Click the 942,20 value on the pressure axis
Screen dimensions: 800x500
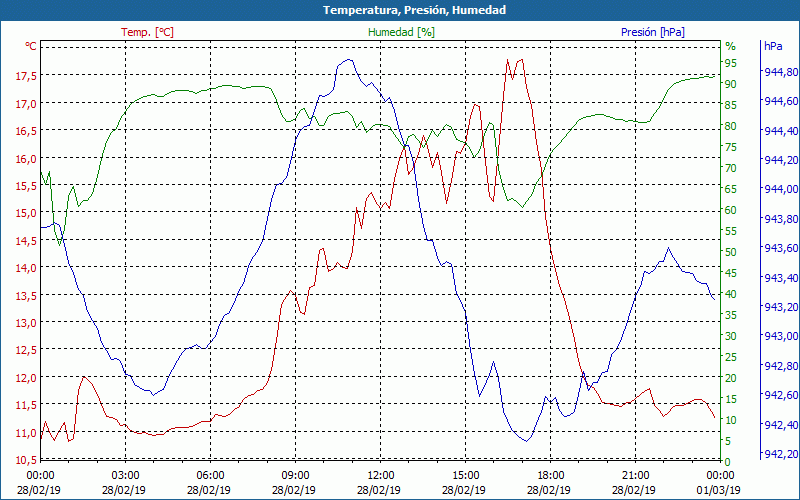coord(781,454)
